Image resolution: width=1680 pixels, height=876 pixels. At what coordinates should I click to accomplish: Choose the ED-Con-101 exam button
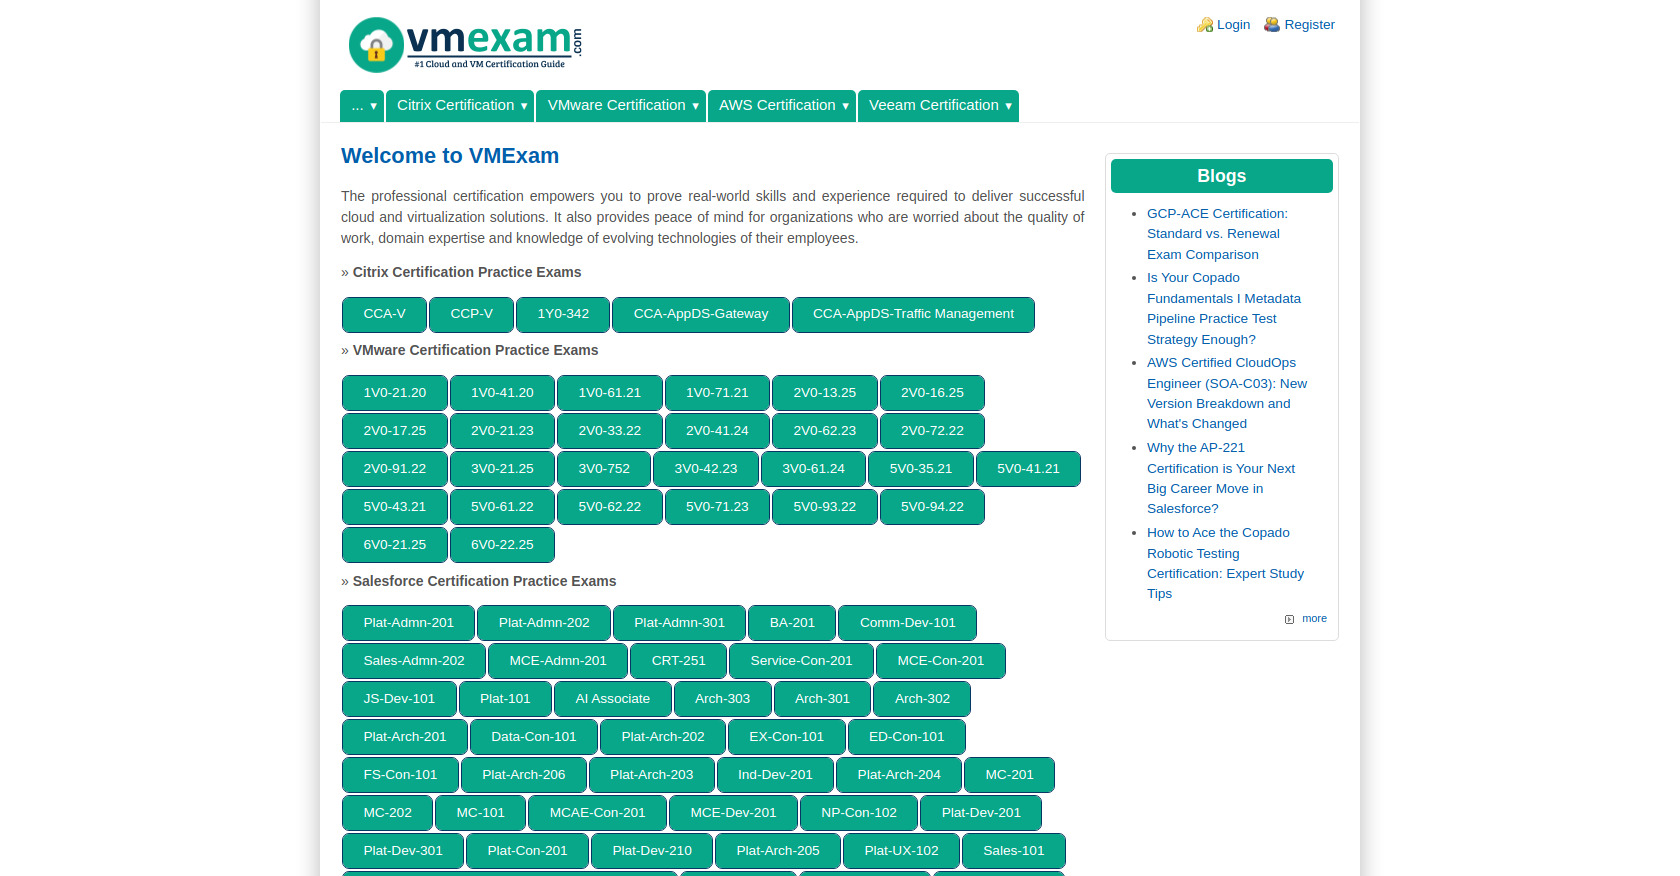(x=906, y=737)
